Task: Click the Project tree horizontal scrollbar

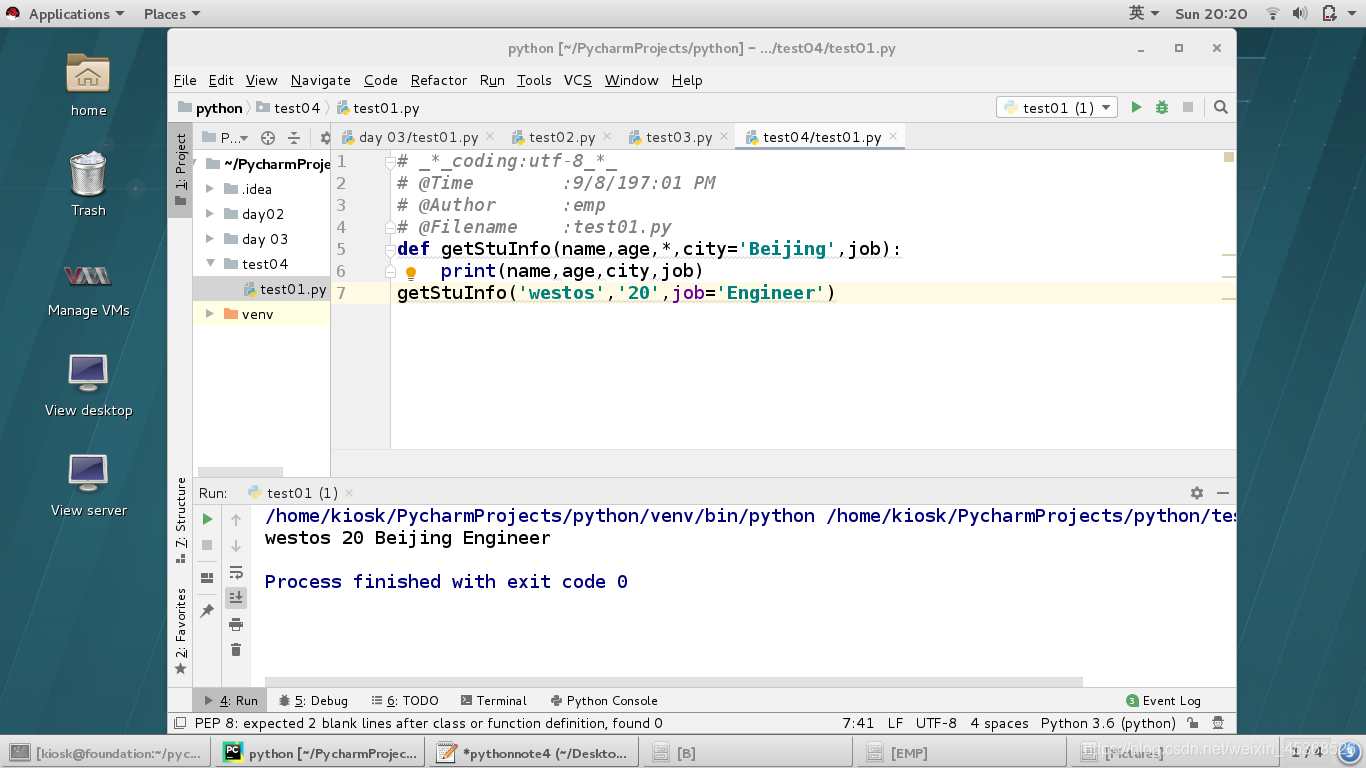Action: (240, 472)
